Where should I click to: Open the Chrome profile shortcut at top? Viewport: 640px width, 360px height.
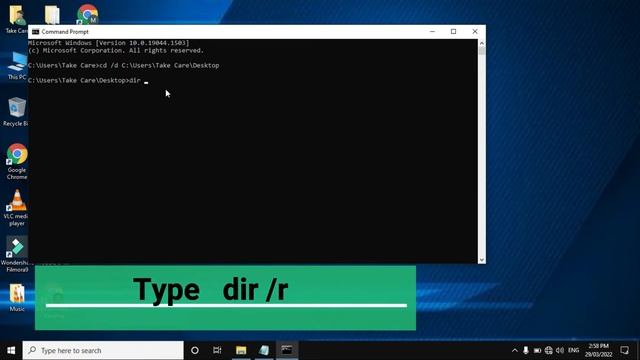87,14
